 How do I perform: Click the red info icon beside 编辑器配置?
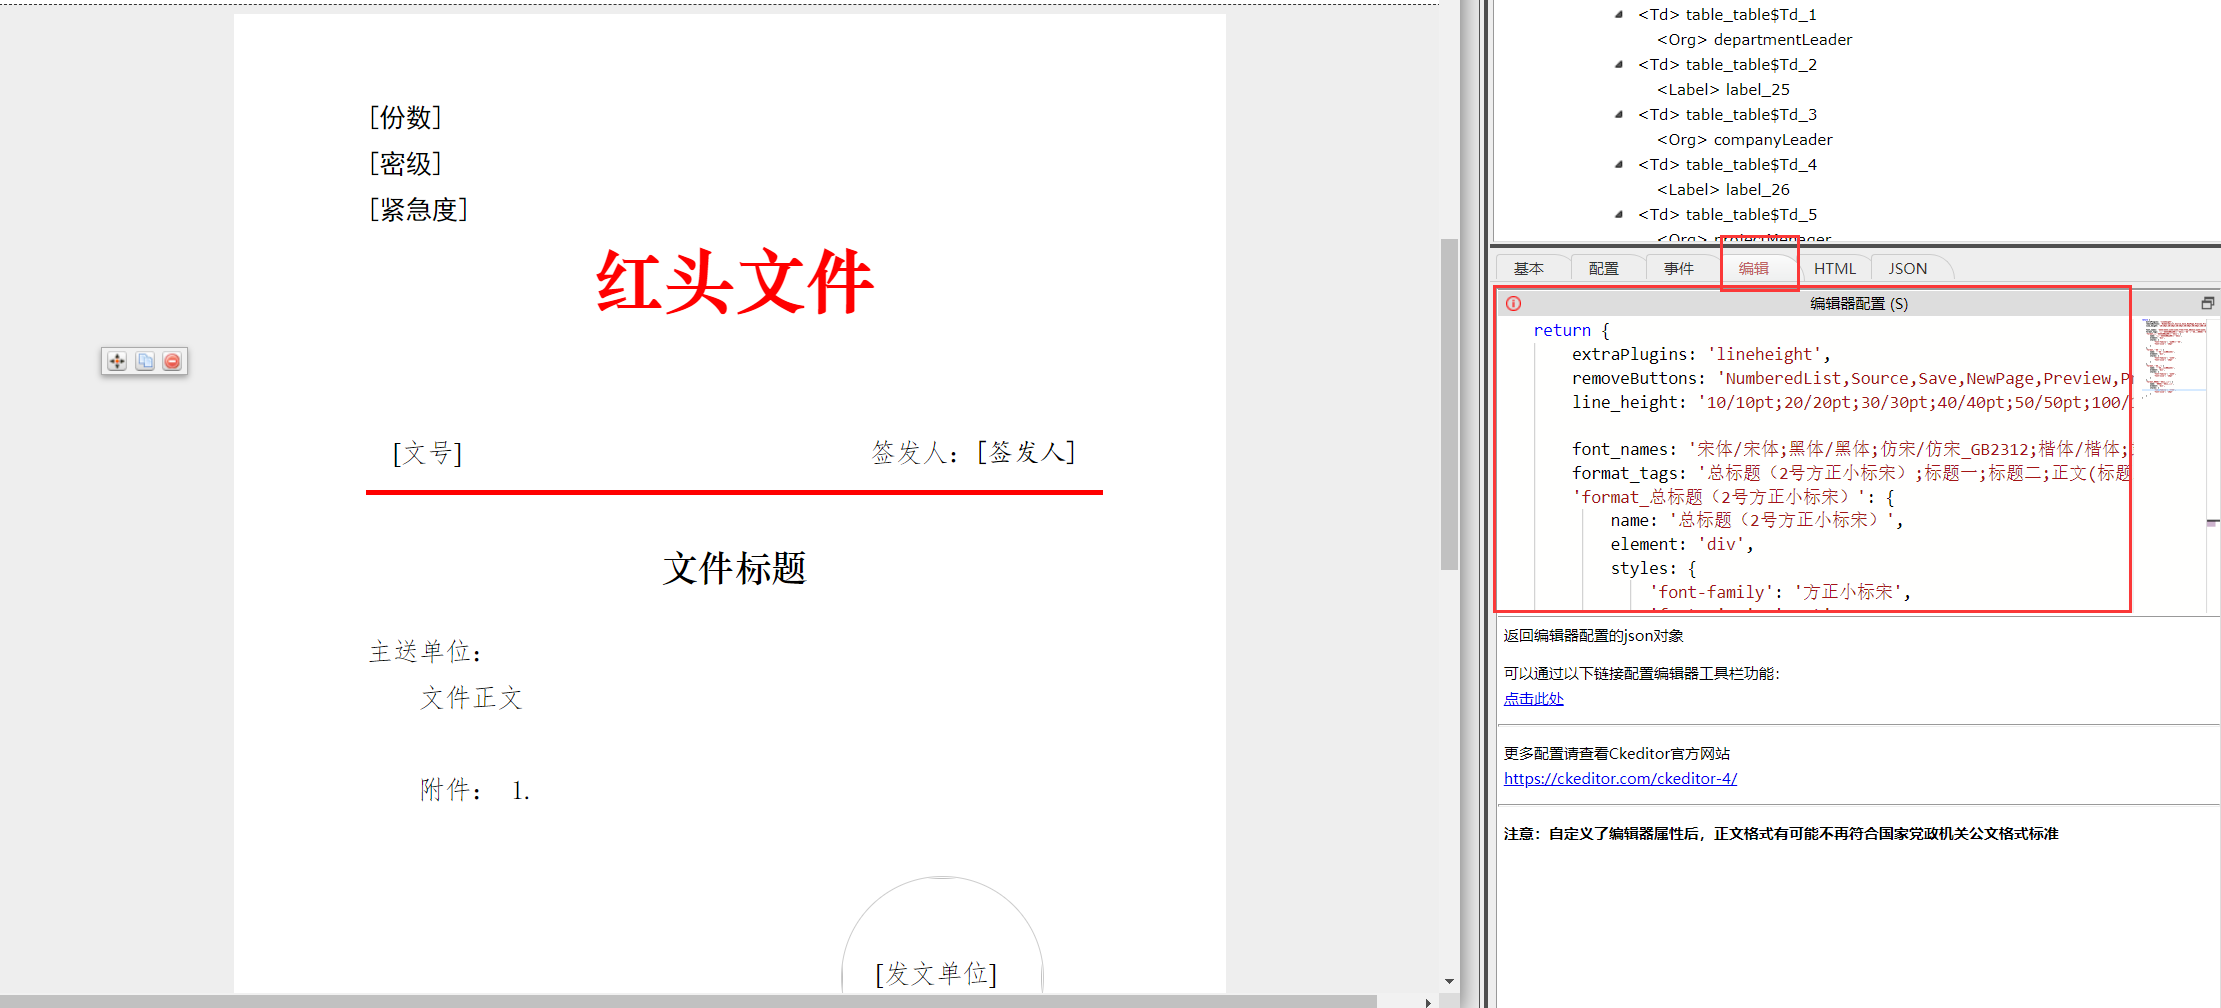tap(1513, 303)
